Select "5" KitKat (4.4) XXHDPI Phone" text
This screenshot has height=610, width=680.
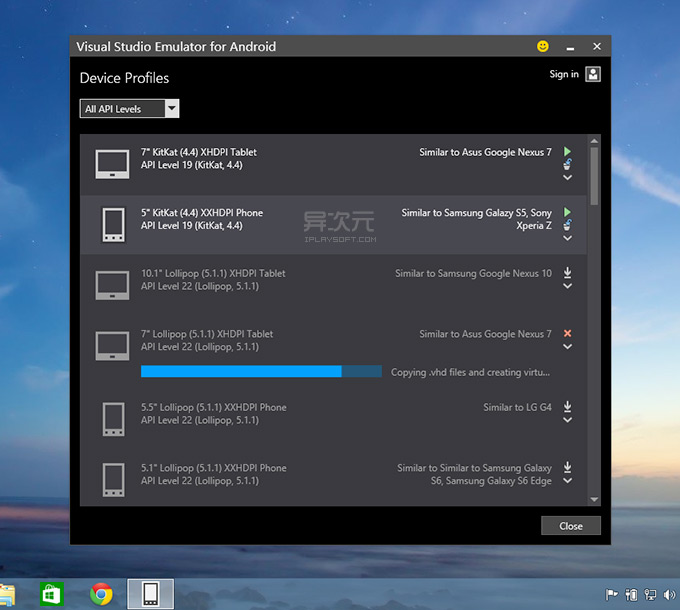pyautogui.click(x=202, y=213)
